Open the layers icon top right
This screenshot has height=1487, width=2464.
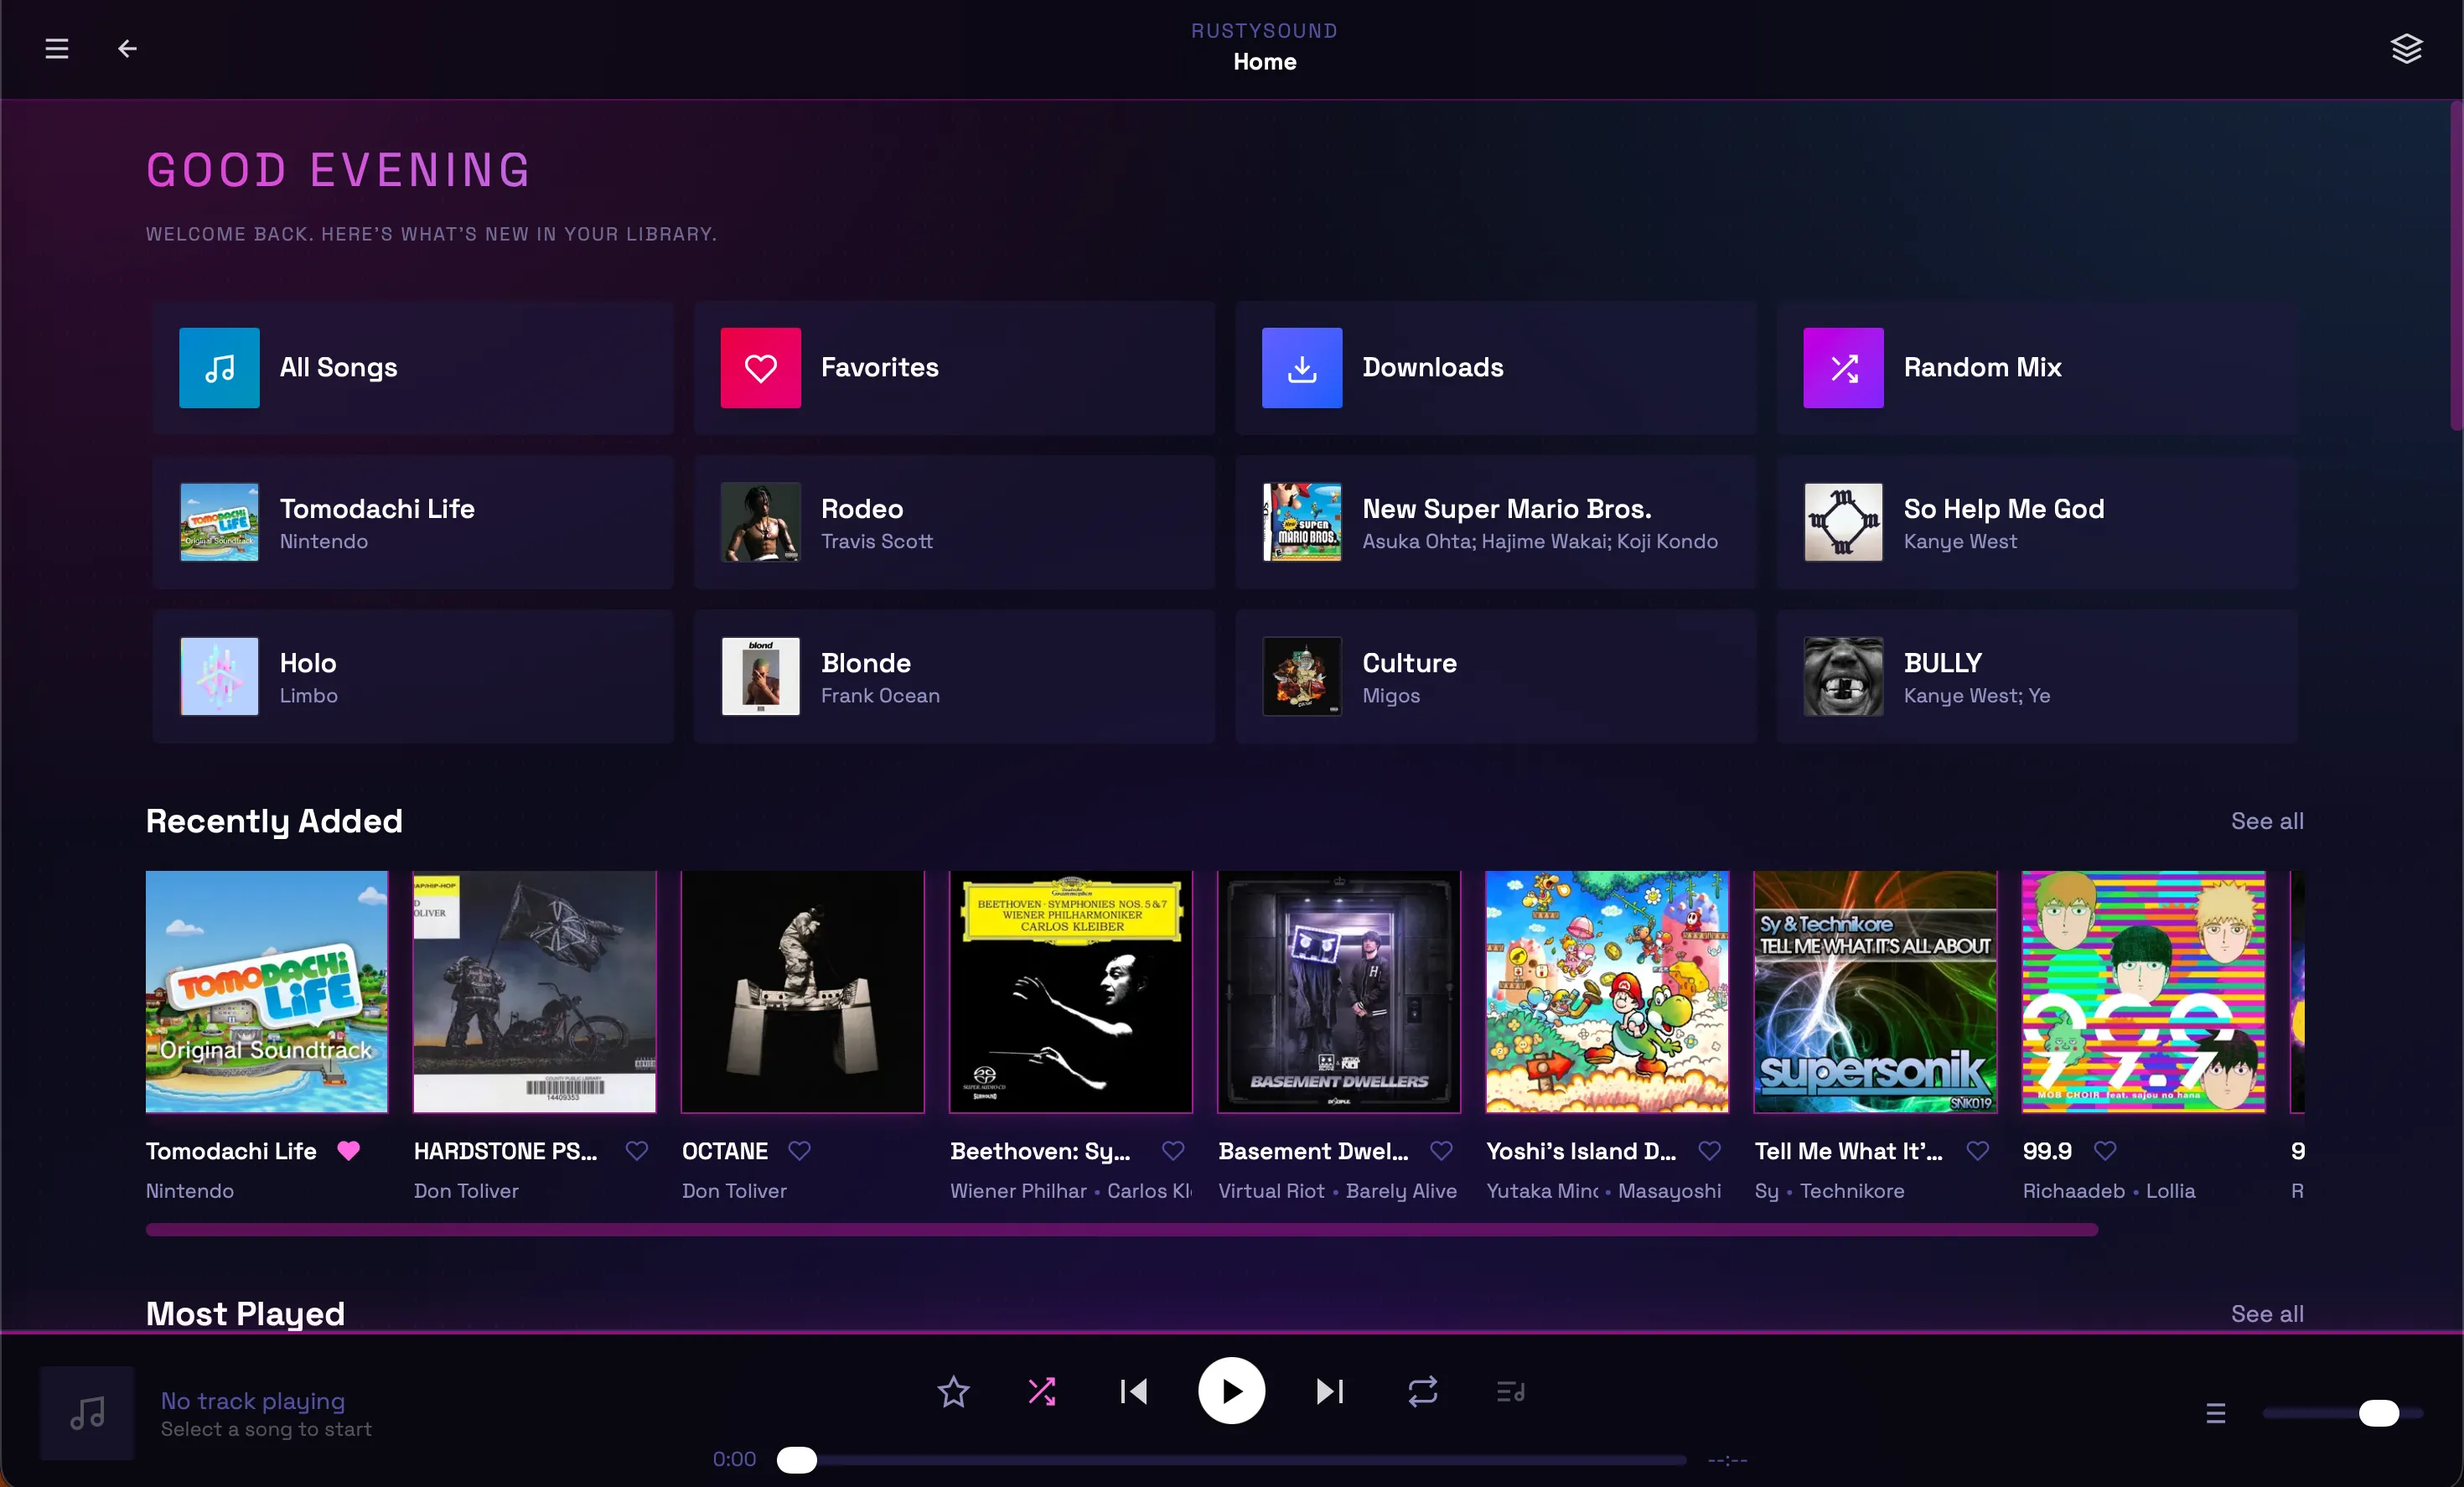(2407, 48)
